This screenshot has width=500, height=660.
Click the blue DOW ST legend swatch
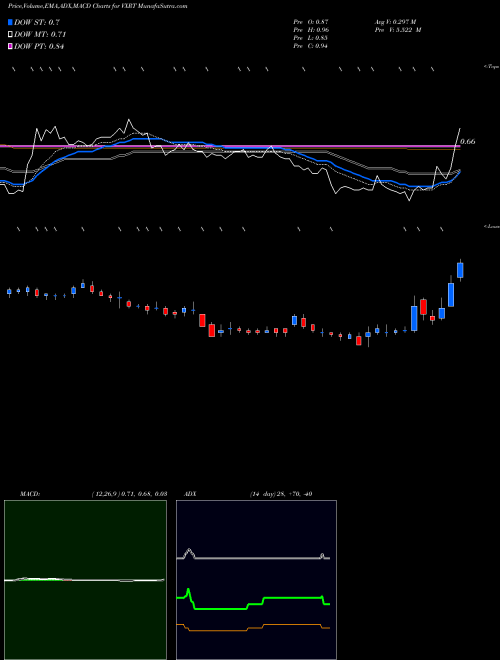pos(11,22)
